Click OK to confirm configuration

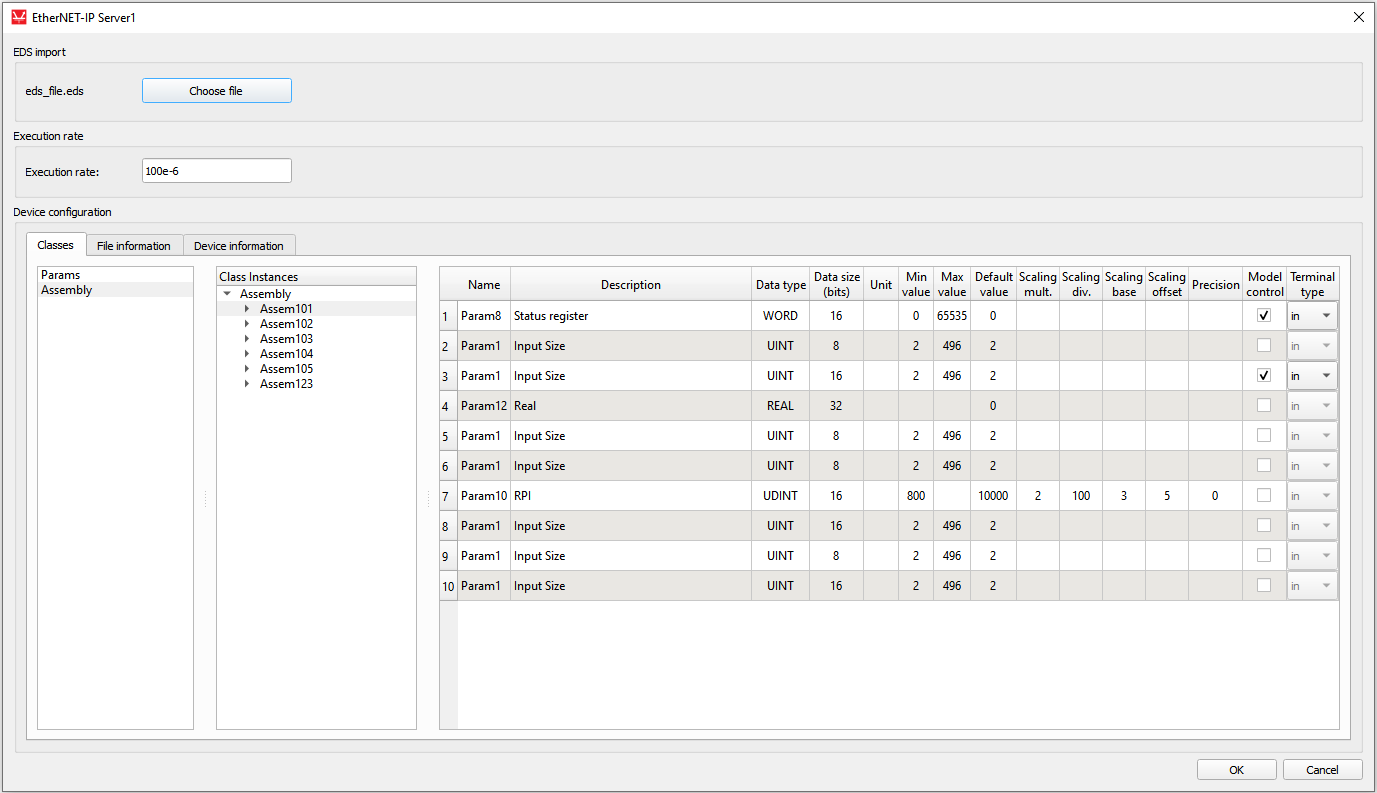click(1236, 770)
